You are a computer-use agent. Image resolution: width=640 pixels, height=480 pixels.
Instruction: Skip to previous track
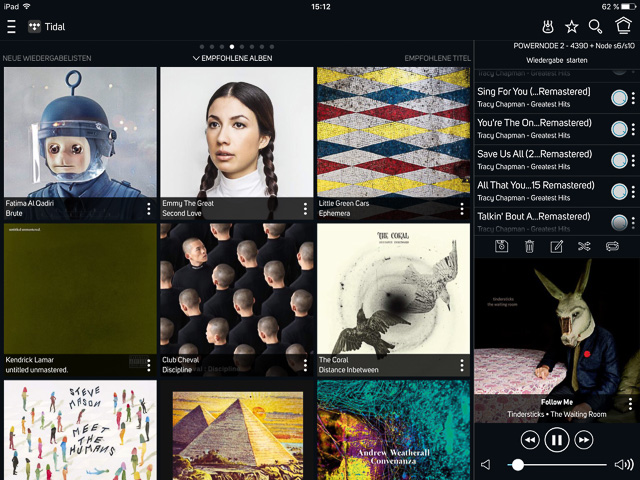coord(530,440)
